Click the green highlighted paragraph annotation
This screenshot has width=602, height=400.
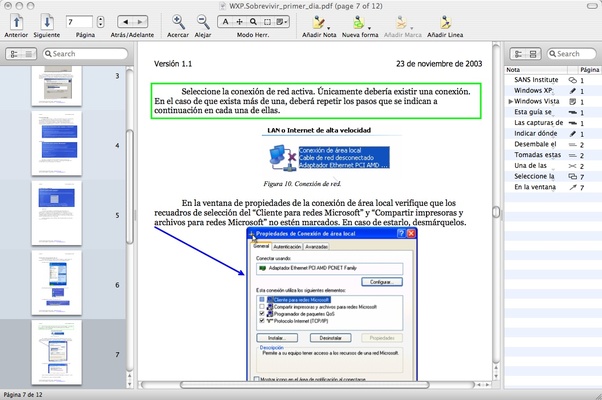[316, 101]
